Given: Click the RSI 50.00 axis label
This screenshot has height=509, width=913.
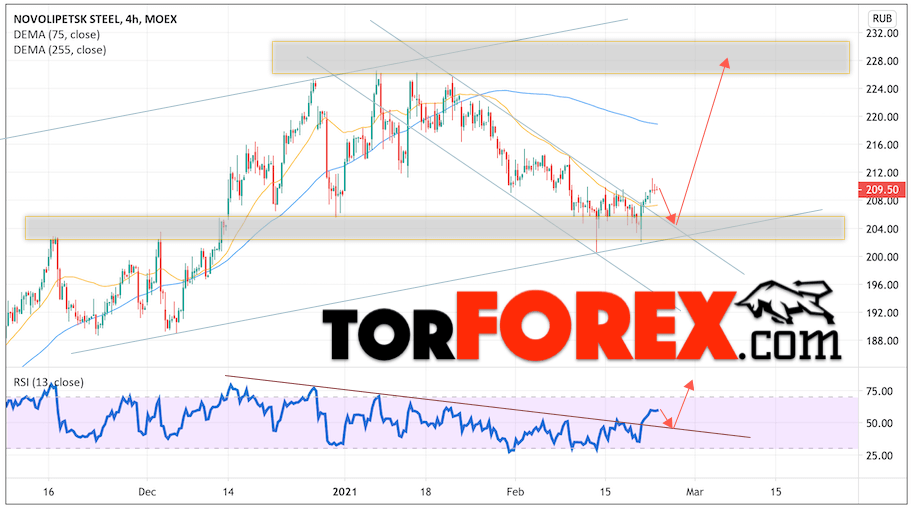Looking at the screenshot, I should (879, 423).
